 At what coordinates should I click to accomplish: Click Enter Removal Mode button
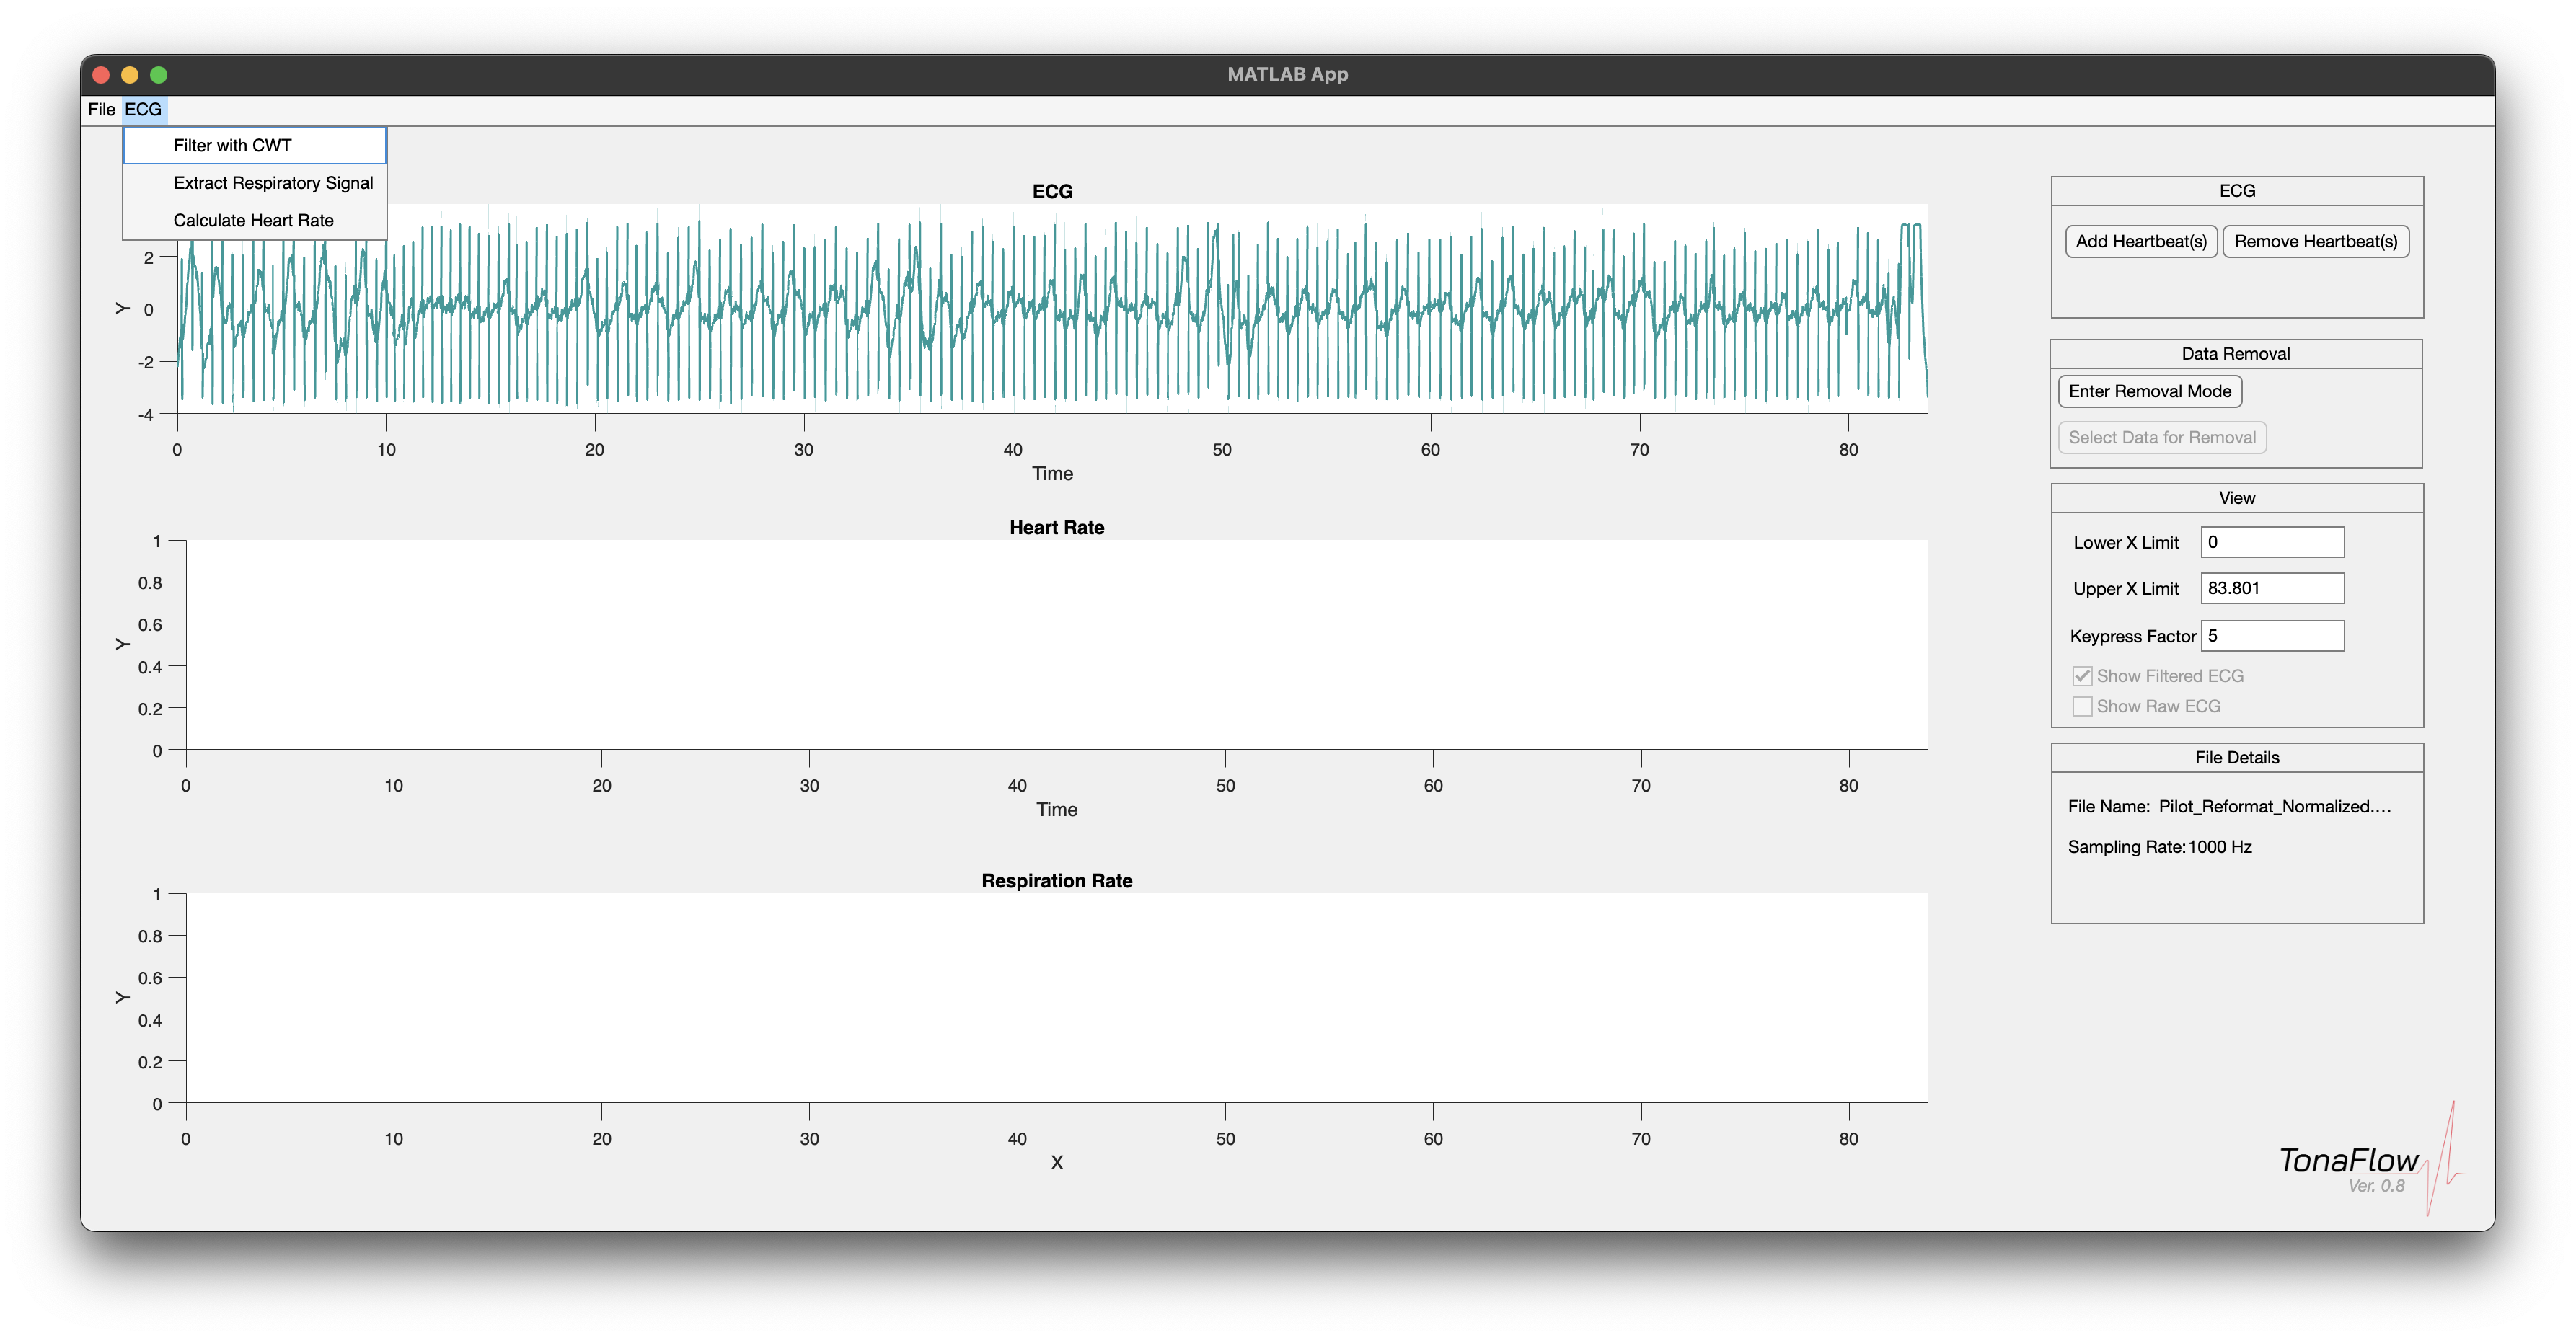[x=2149, y=392]
